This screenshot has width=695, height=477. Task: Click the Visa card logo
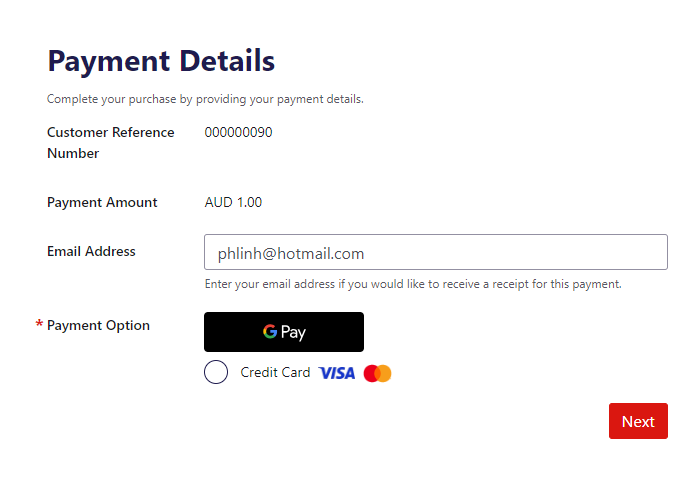(337, 373)
